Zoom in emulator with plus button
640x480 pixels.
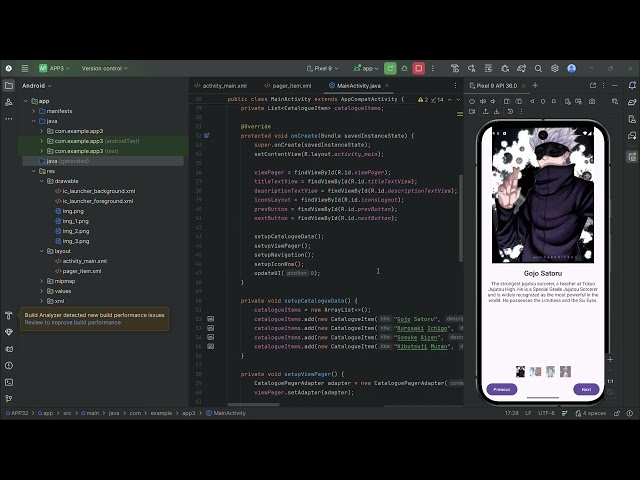[x=610, y=360]
